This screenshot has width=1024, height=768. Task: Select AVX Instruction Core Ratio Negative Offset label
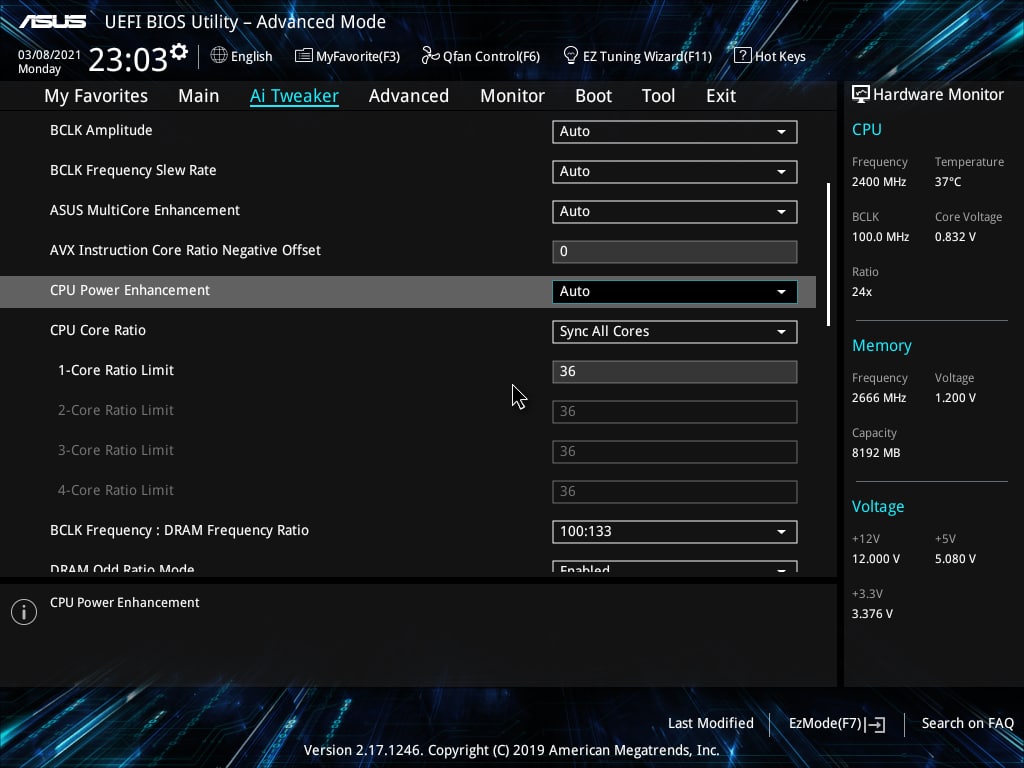pos(185,250)
